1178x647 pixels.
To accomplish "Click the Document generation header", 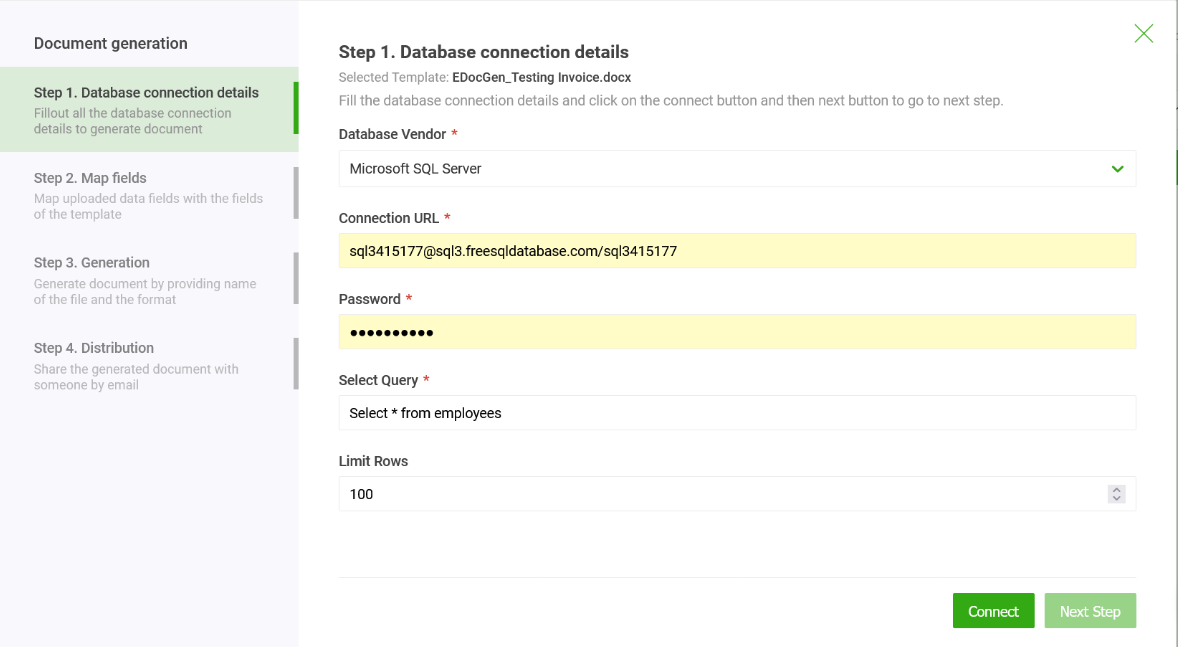I will point(110,43).
